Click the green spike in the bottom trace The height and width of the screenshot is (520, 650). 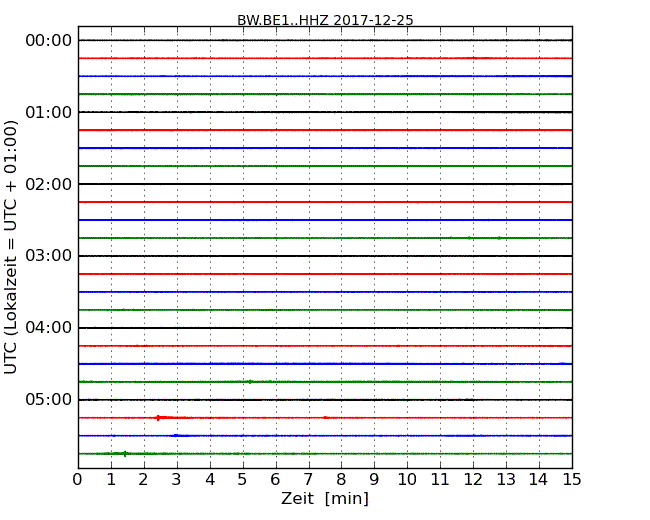[125, 454]
